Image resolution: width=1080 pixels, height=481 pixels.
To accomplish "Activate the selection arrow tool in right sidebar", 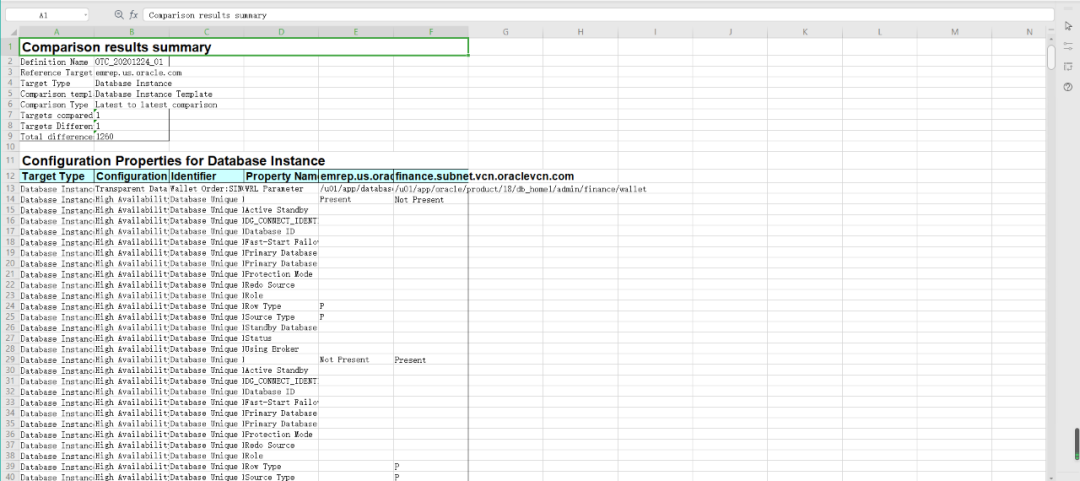I will pos(1067,26).
